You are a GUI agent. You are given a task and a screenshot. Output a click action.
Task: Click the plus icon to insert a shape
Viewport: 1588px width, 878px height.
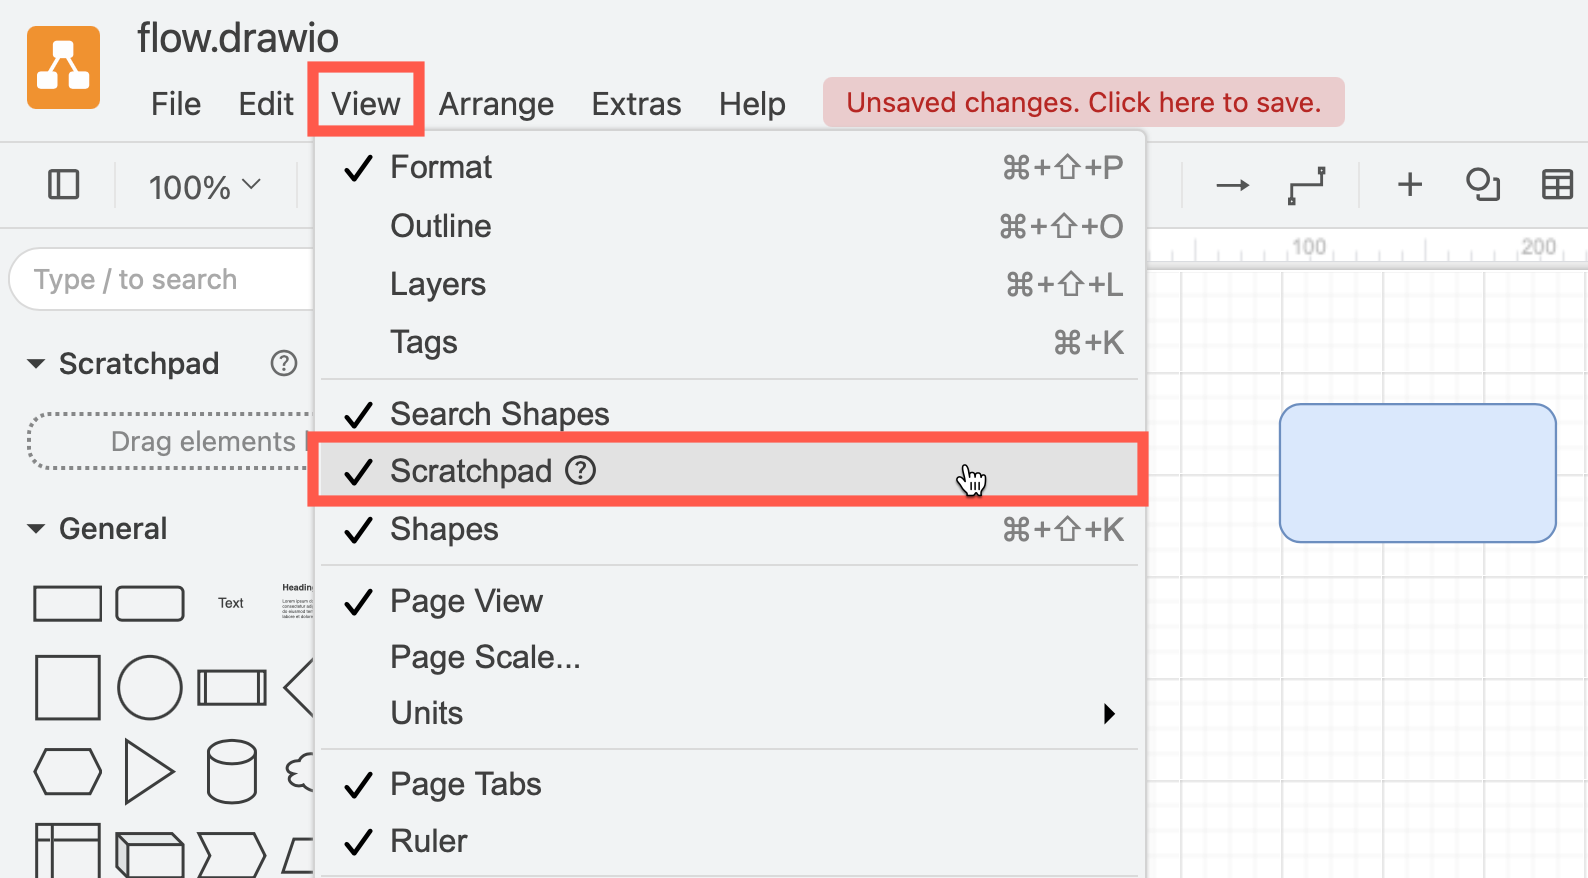point(1409,184)
